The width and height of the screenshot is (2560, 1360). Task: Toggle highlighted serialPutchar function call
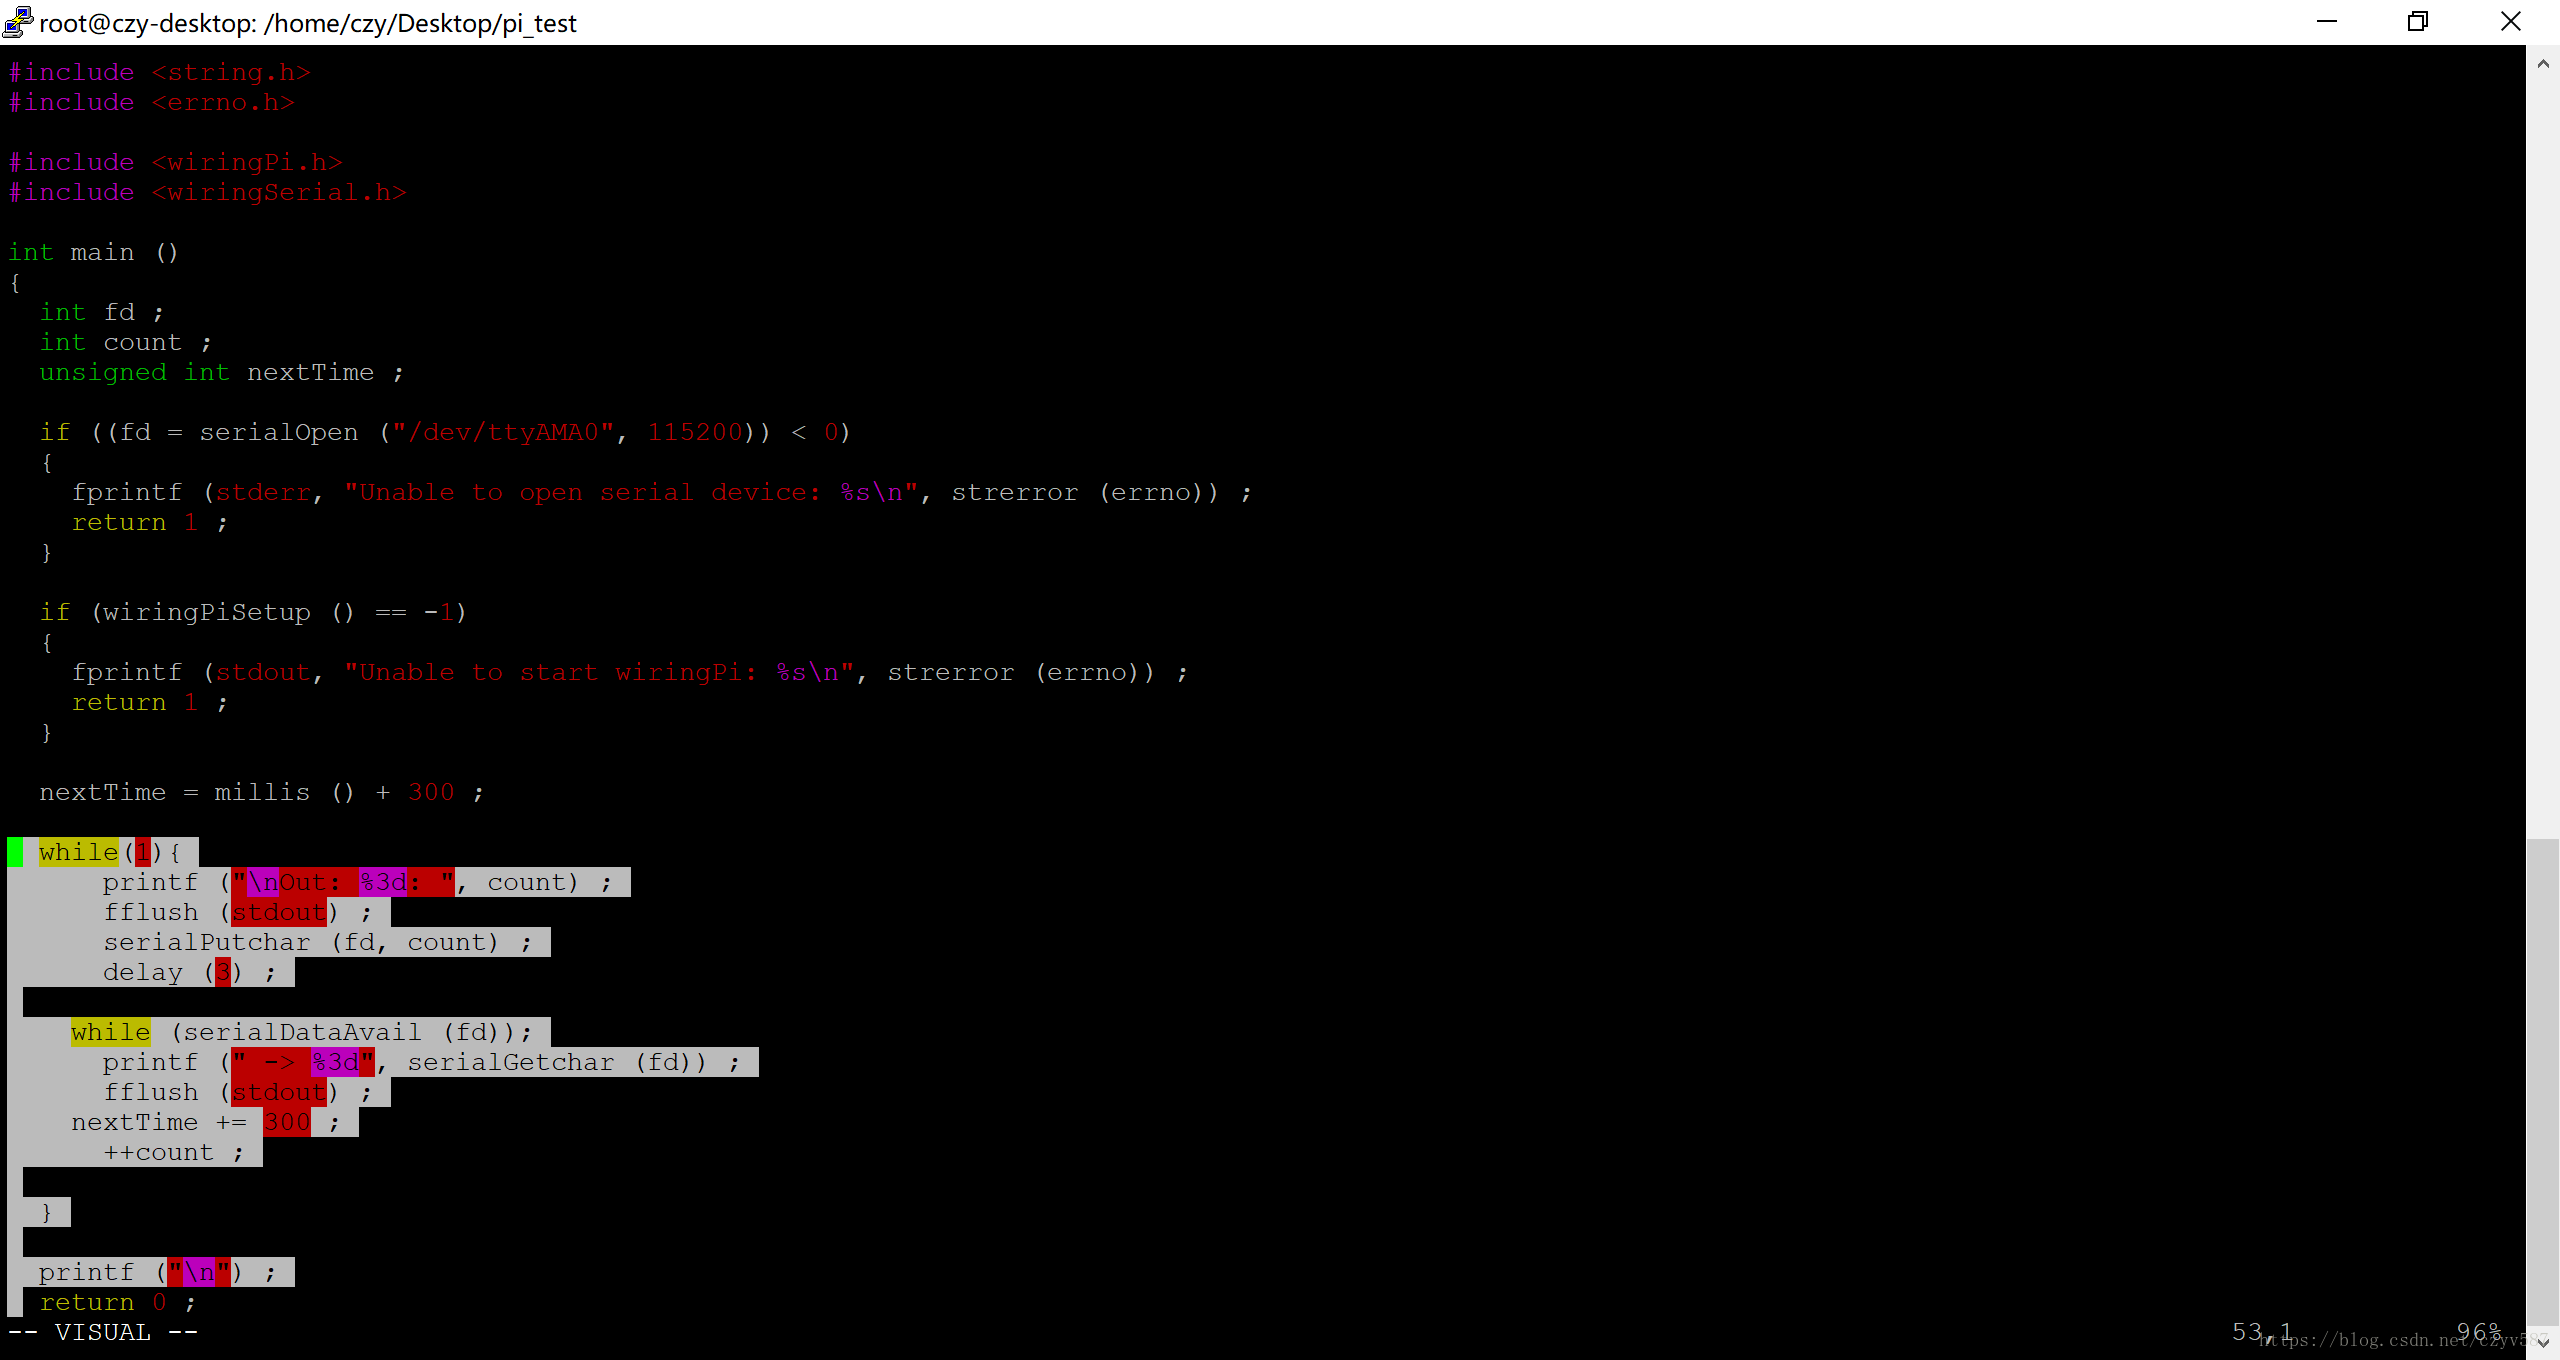315,942
